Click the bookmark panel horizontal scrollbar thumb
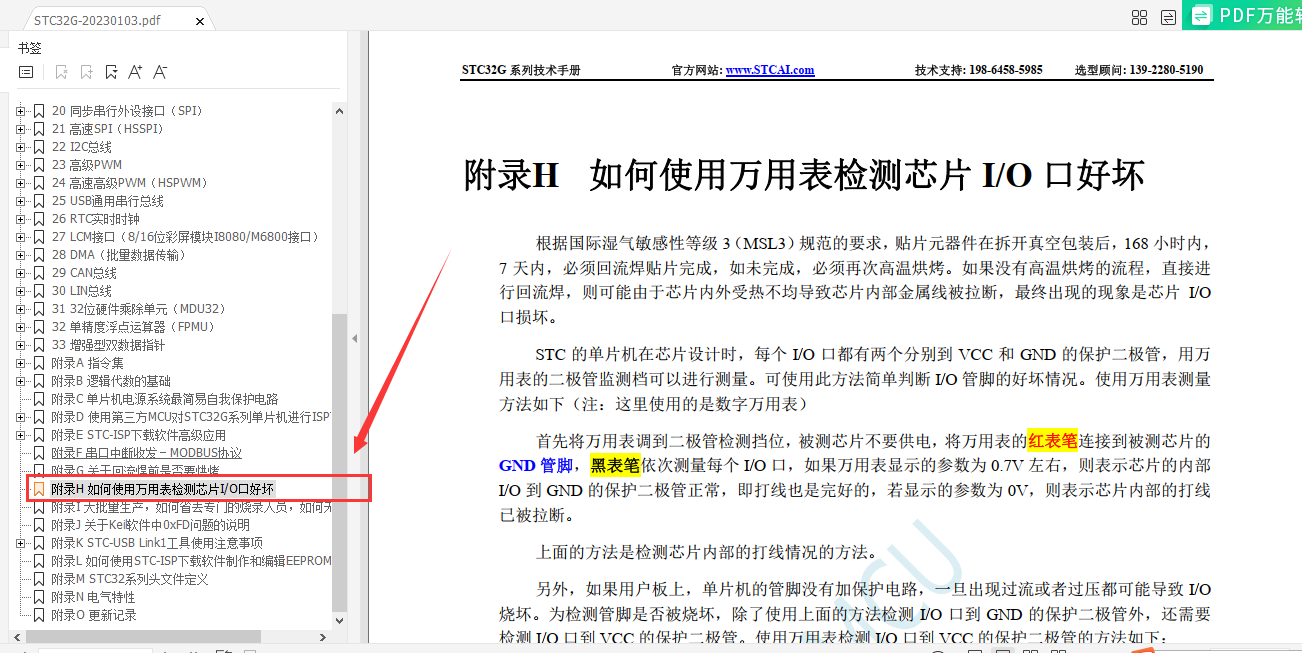1302x653 pixels. 144,636
